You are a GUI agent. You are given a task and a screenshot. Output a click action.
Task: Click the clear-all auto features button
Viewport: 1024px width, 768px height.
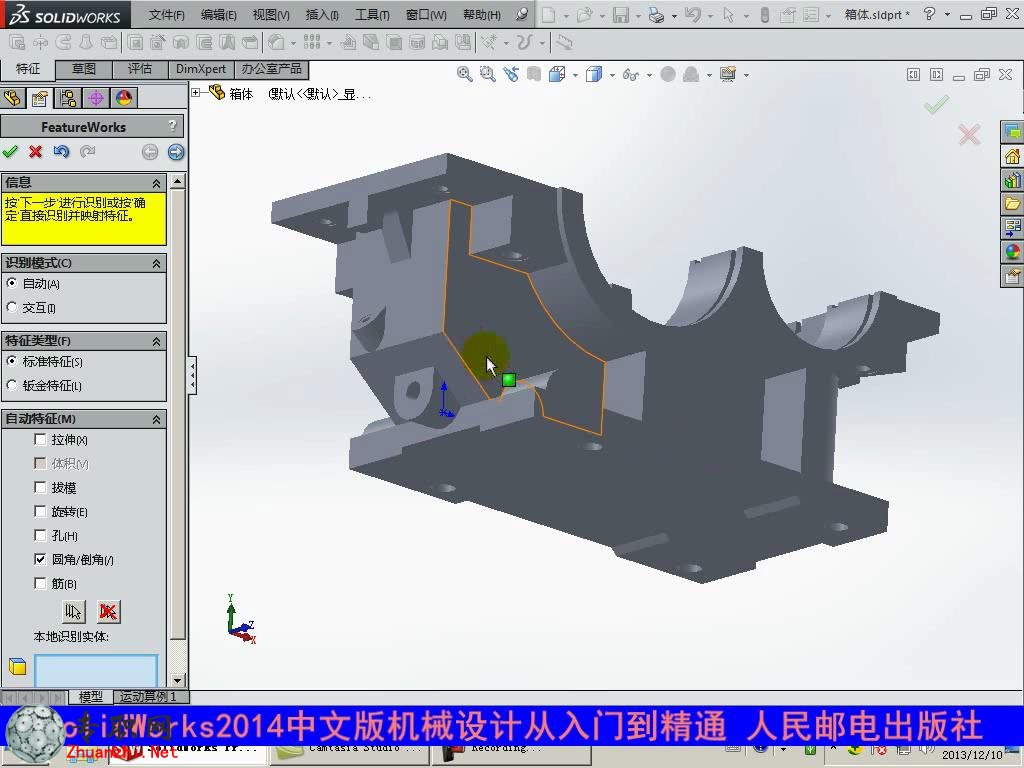click(x=108, y=612)
